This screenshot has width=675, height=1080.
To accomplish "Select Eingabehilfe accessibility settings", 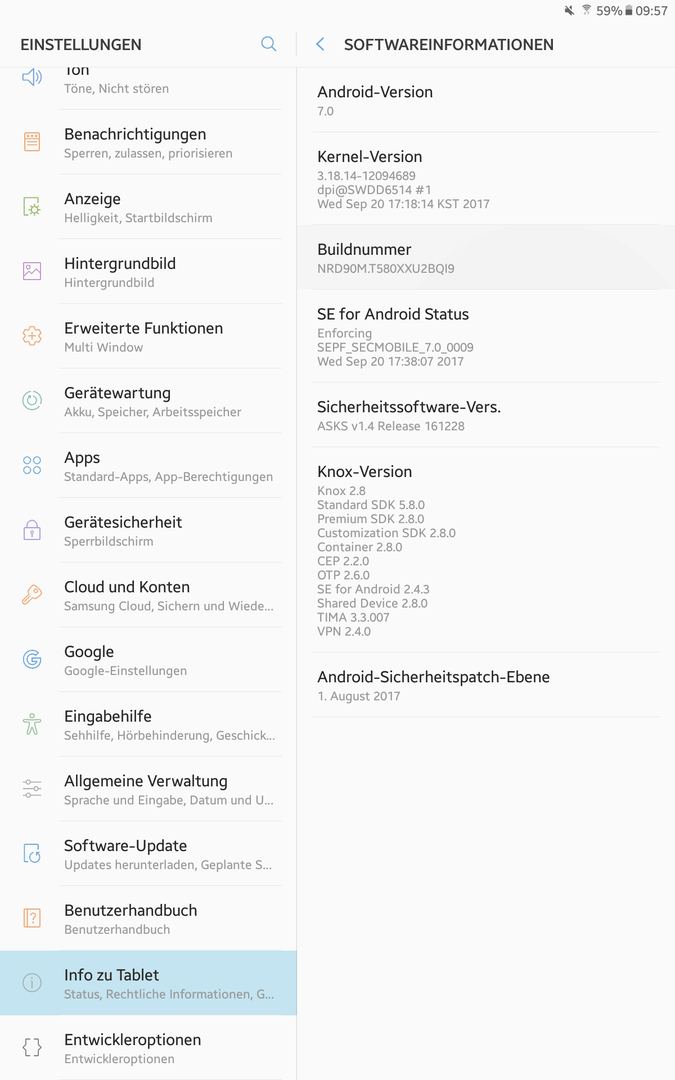I will pos(148,725).
